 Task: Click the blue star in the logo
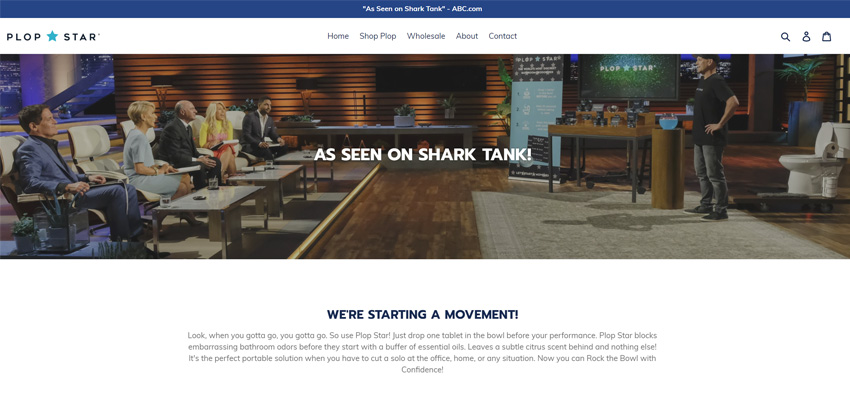(52, 36)
